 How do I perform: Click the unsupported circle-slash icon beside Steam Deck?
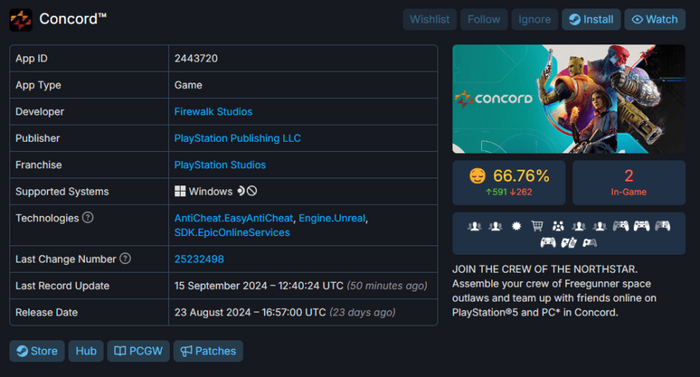252,191
